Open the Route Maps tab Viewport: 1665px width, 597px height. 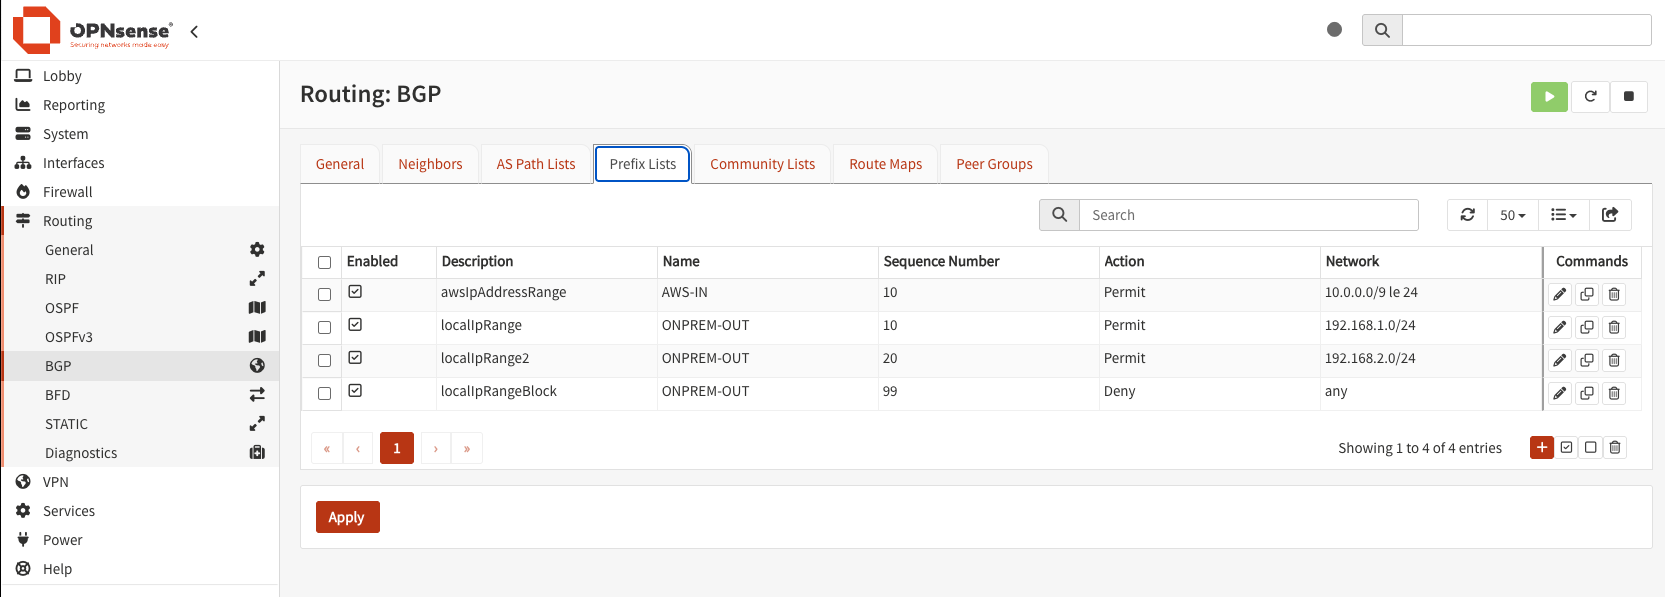886,164
